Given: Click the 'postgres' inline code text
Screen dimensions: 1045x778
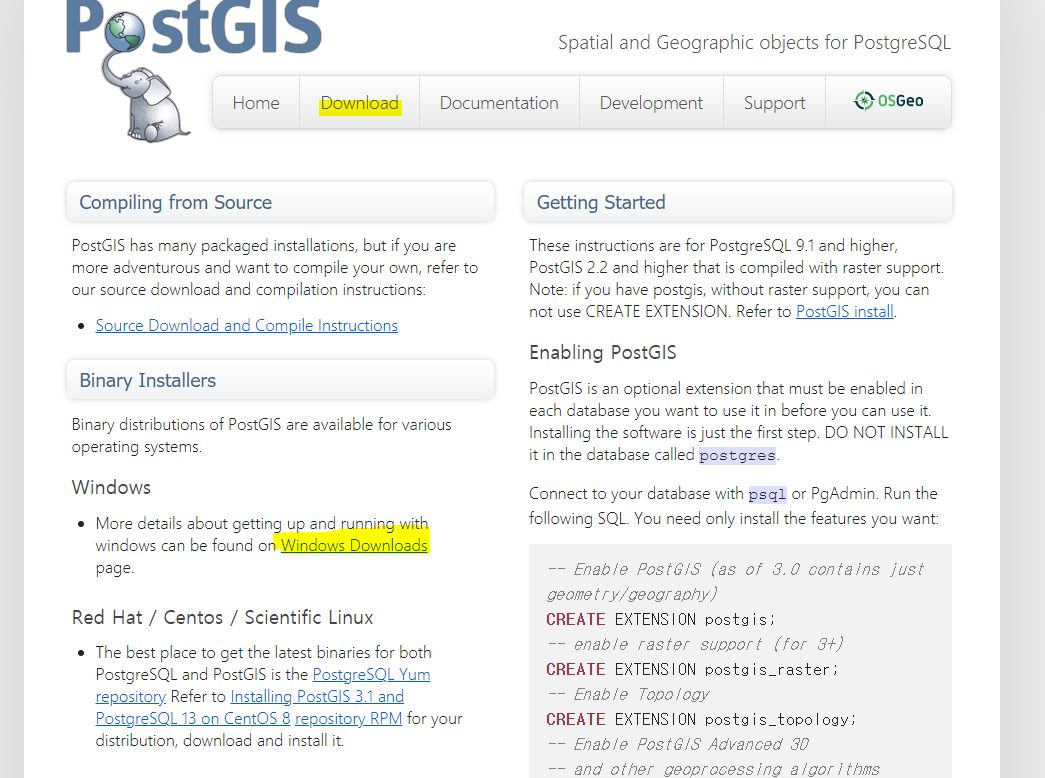Looking at the screenshot, I should tap(737, 455).
